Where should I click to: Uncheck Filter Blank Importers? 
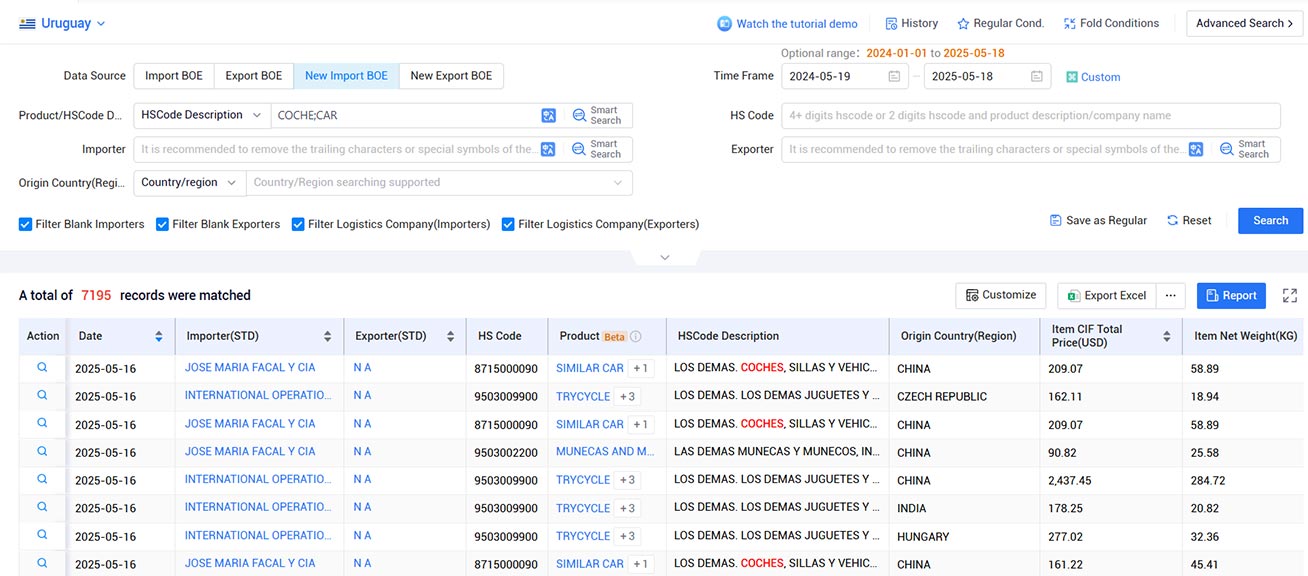26,224
